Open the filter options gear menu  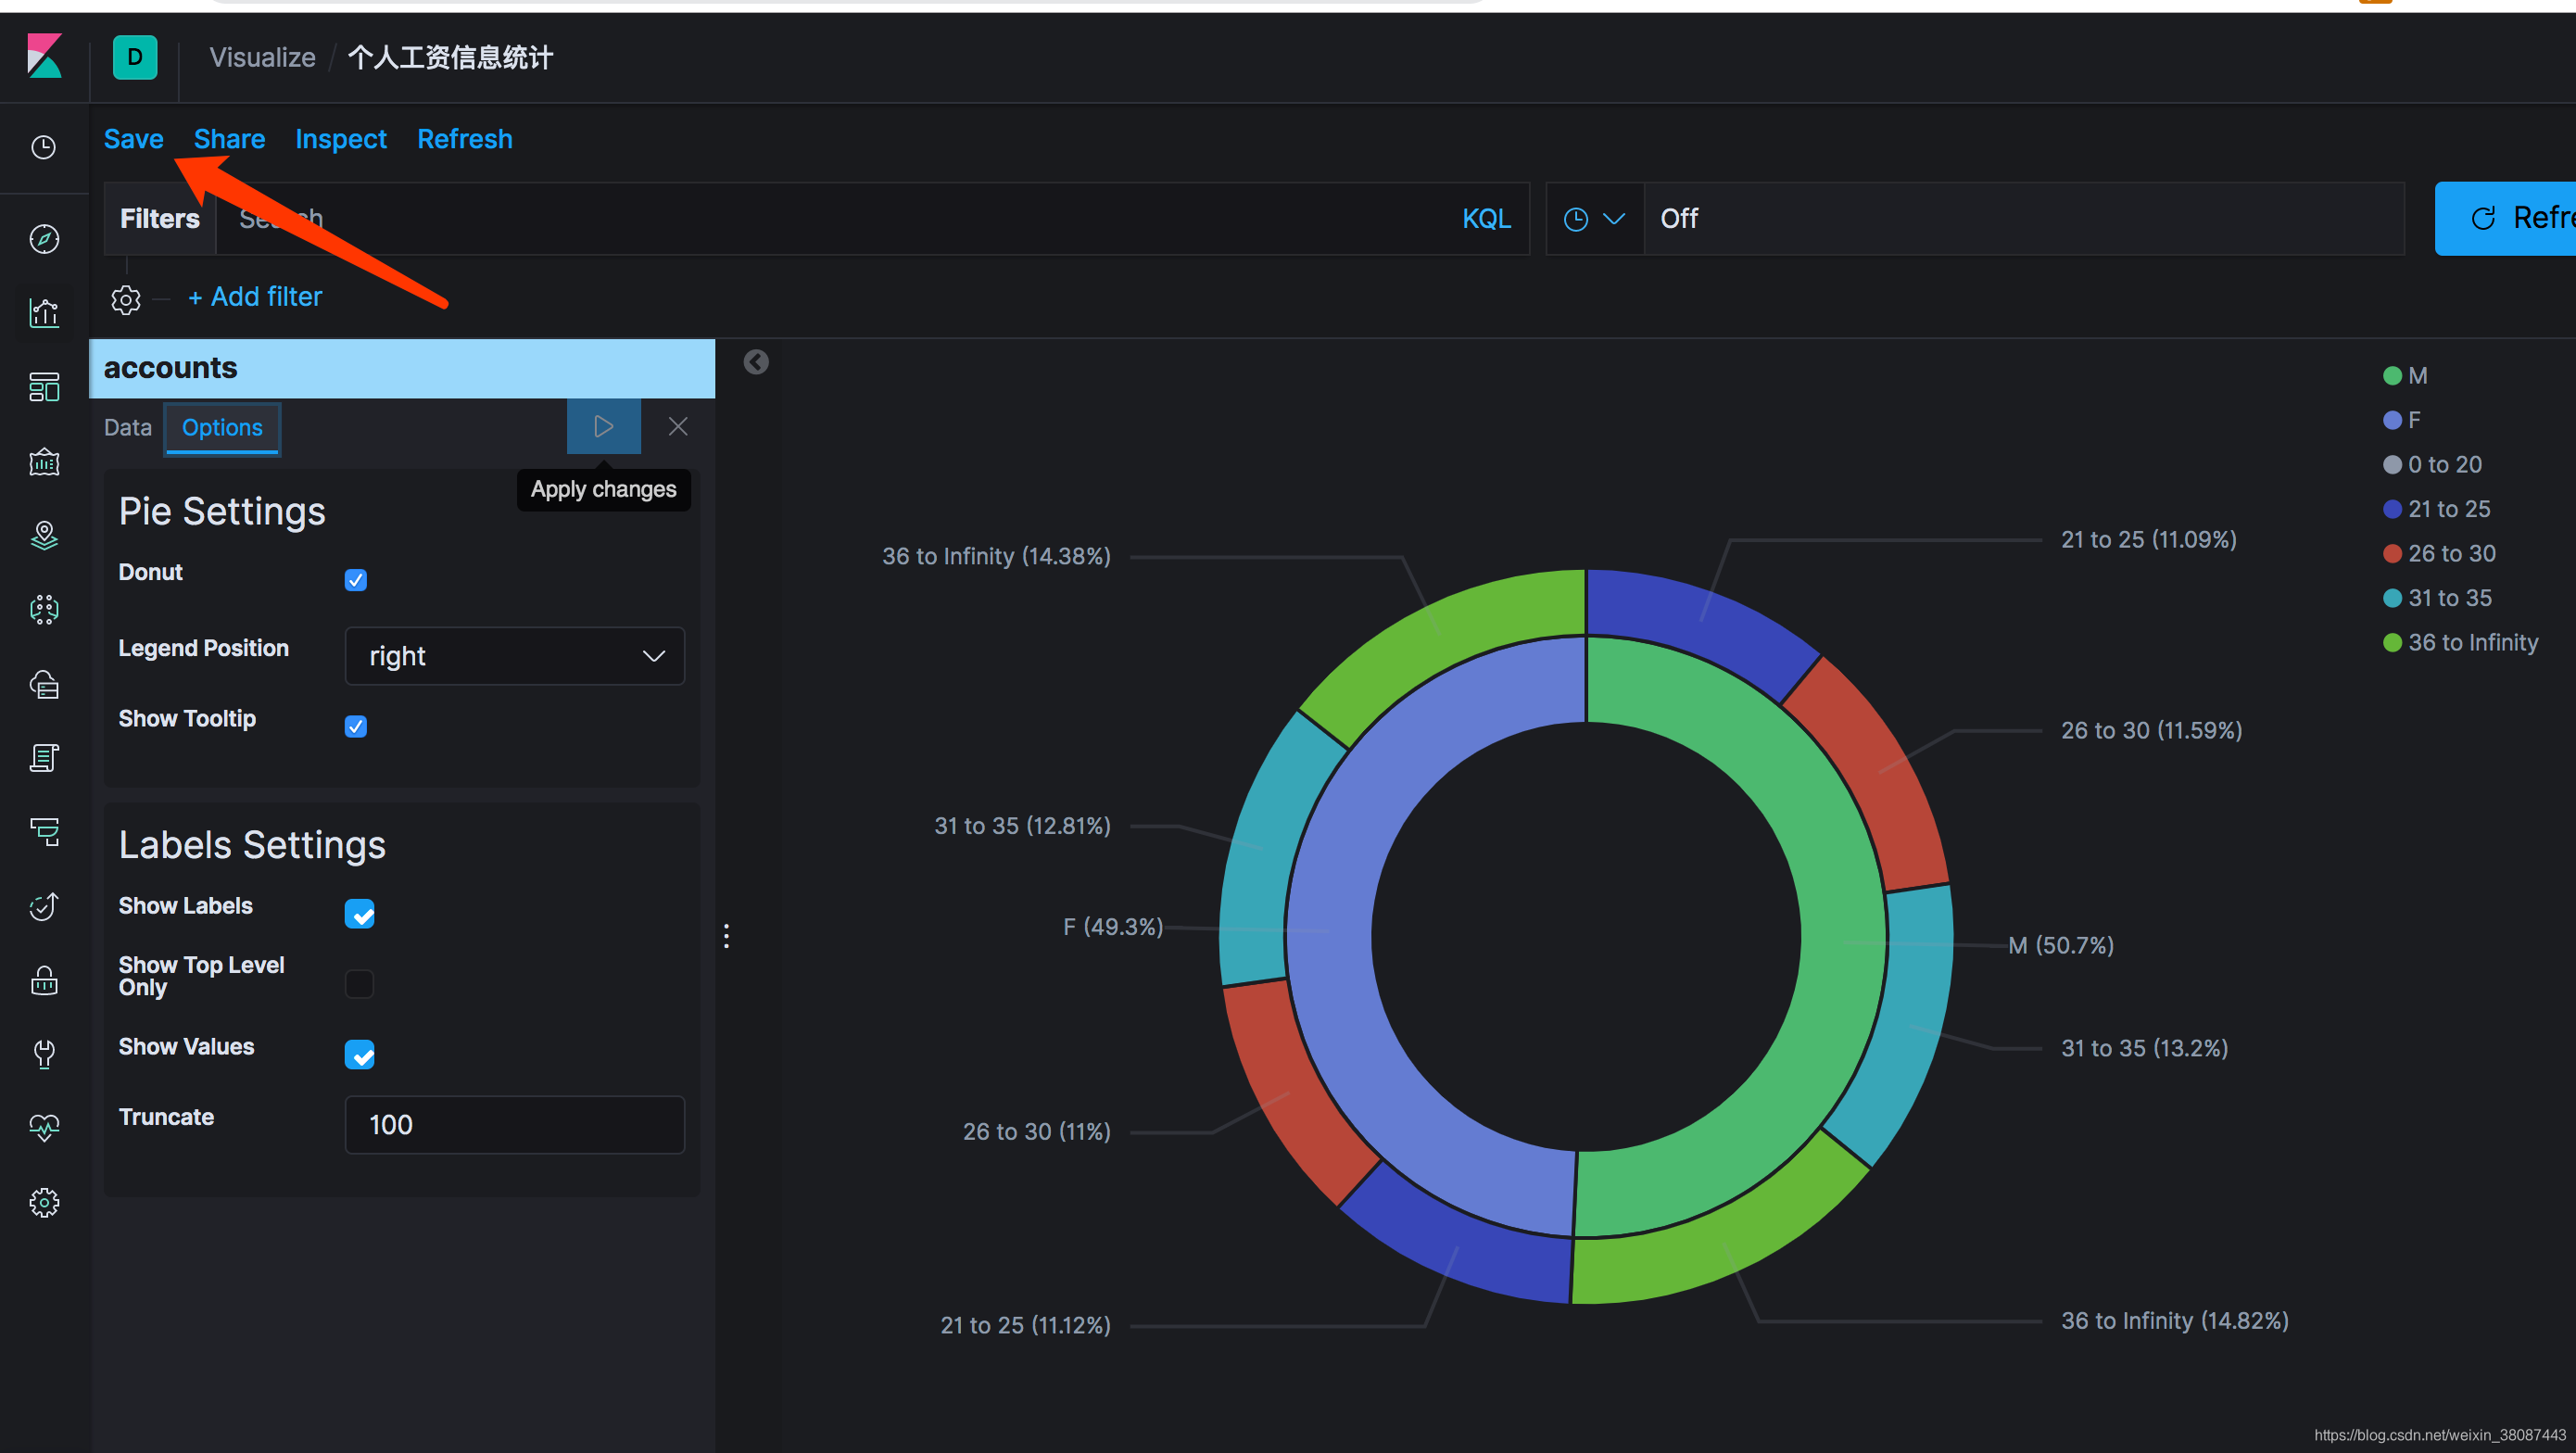(126, 299)
